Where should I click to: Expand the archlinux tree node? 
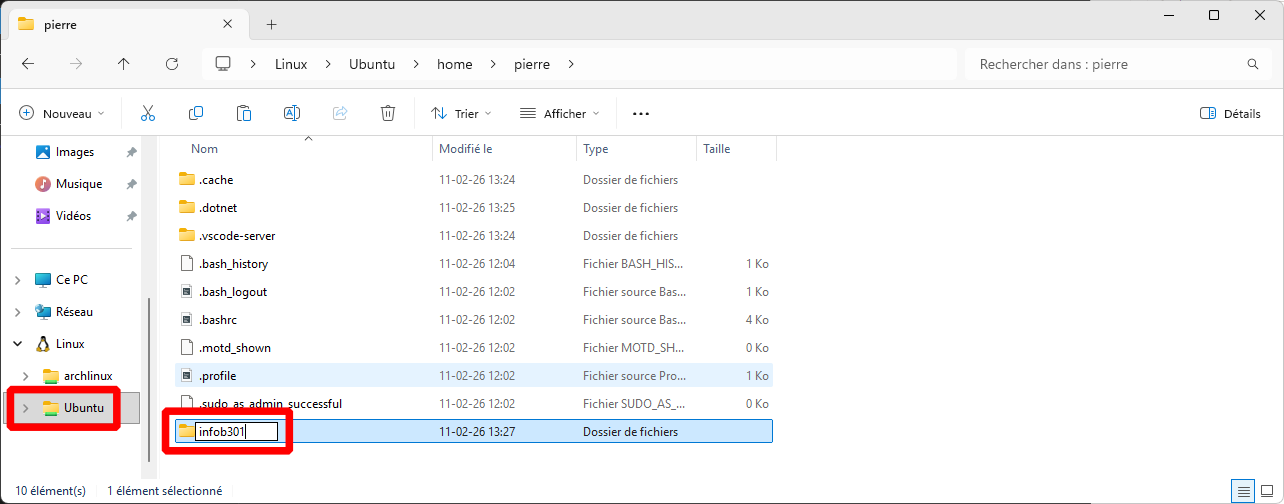coord(26,376)
